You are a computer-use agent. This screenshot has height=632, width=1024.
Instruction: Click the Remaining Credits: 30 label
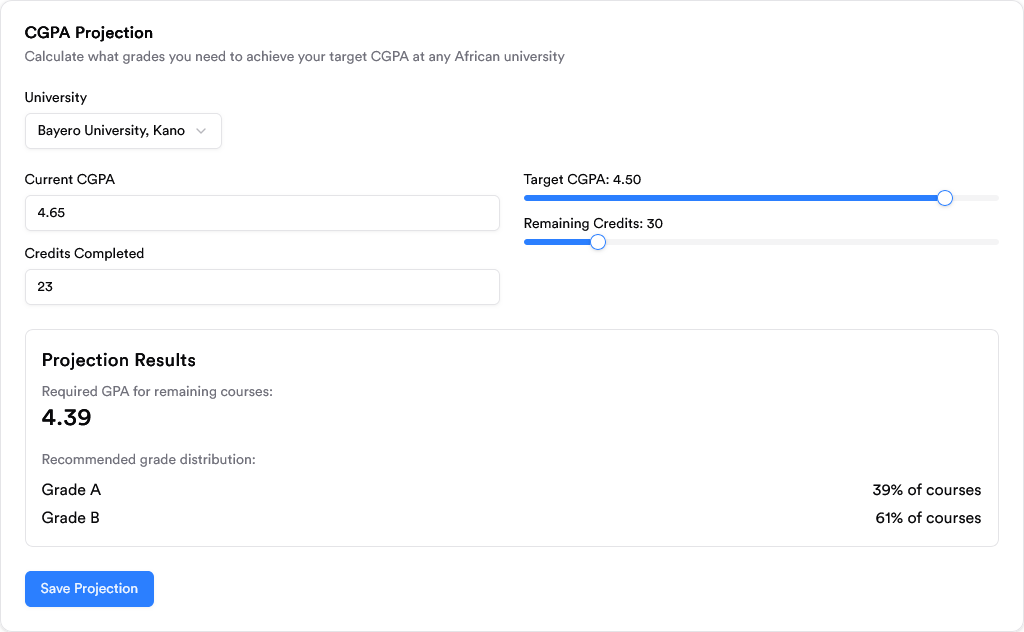tap(593, 223)
